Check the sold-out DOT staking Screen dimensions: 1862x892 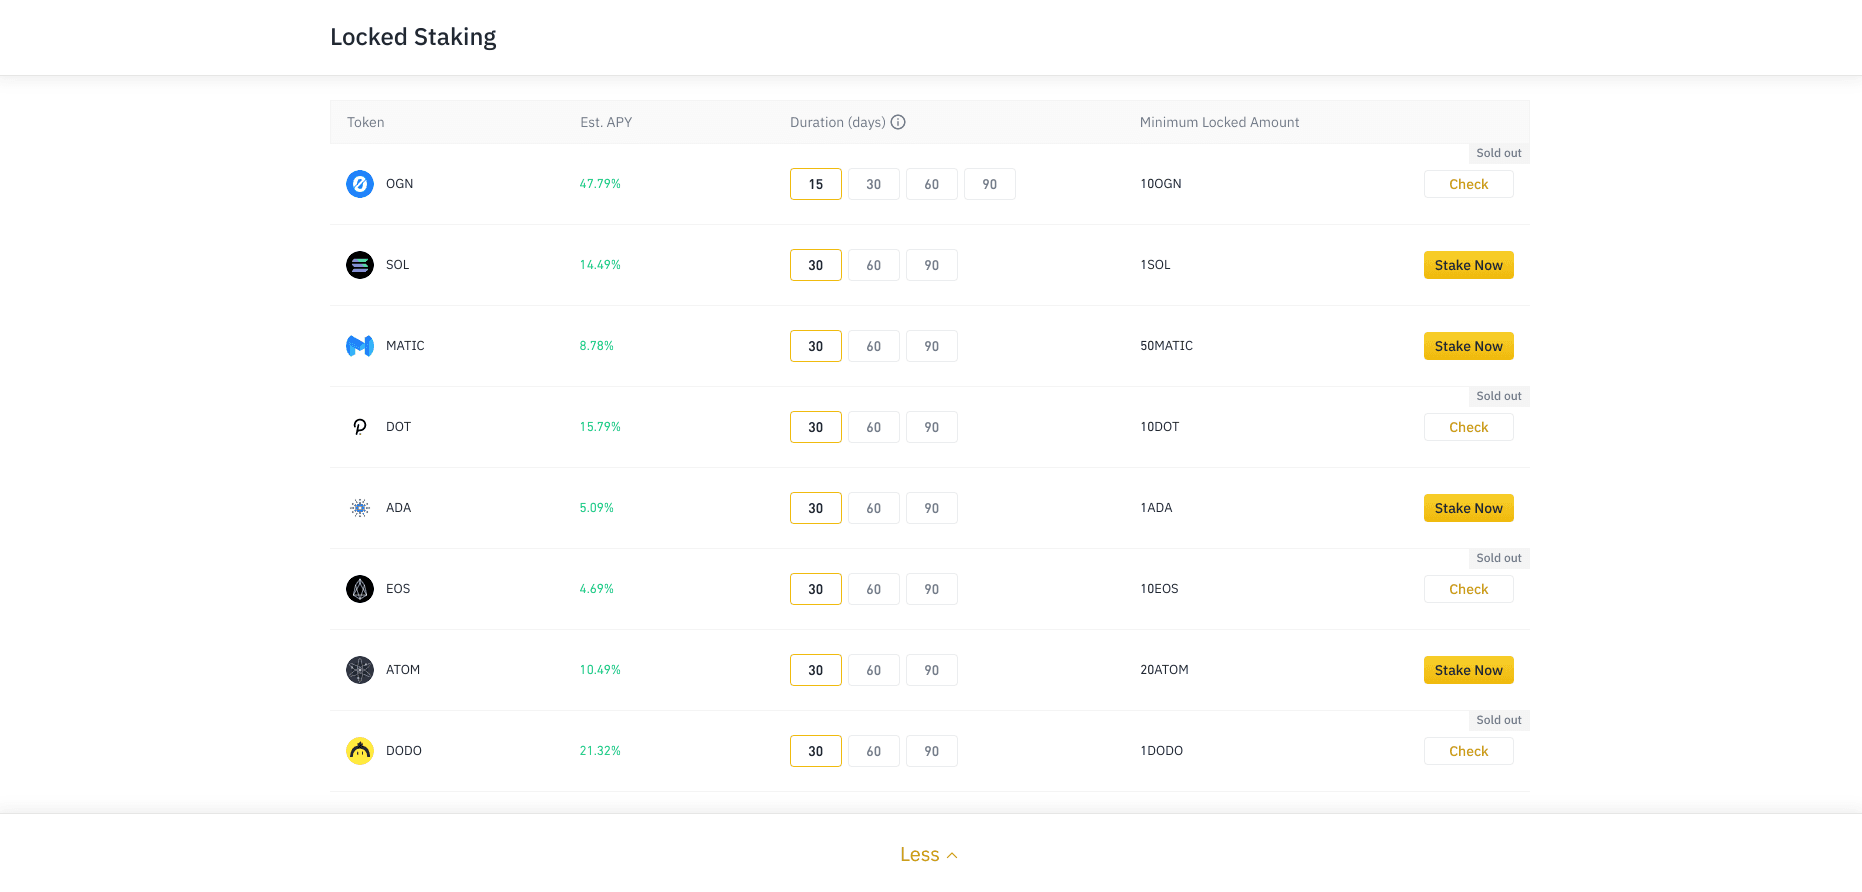(1468, 427)
